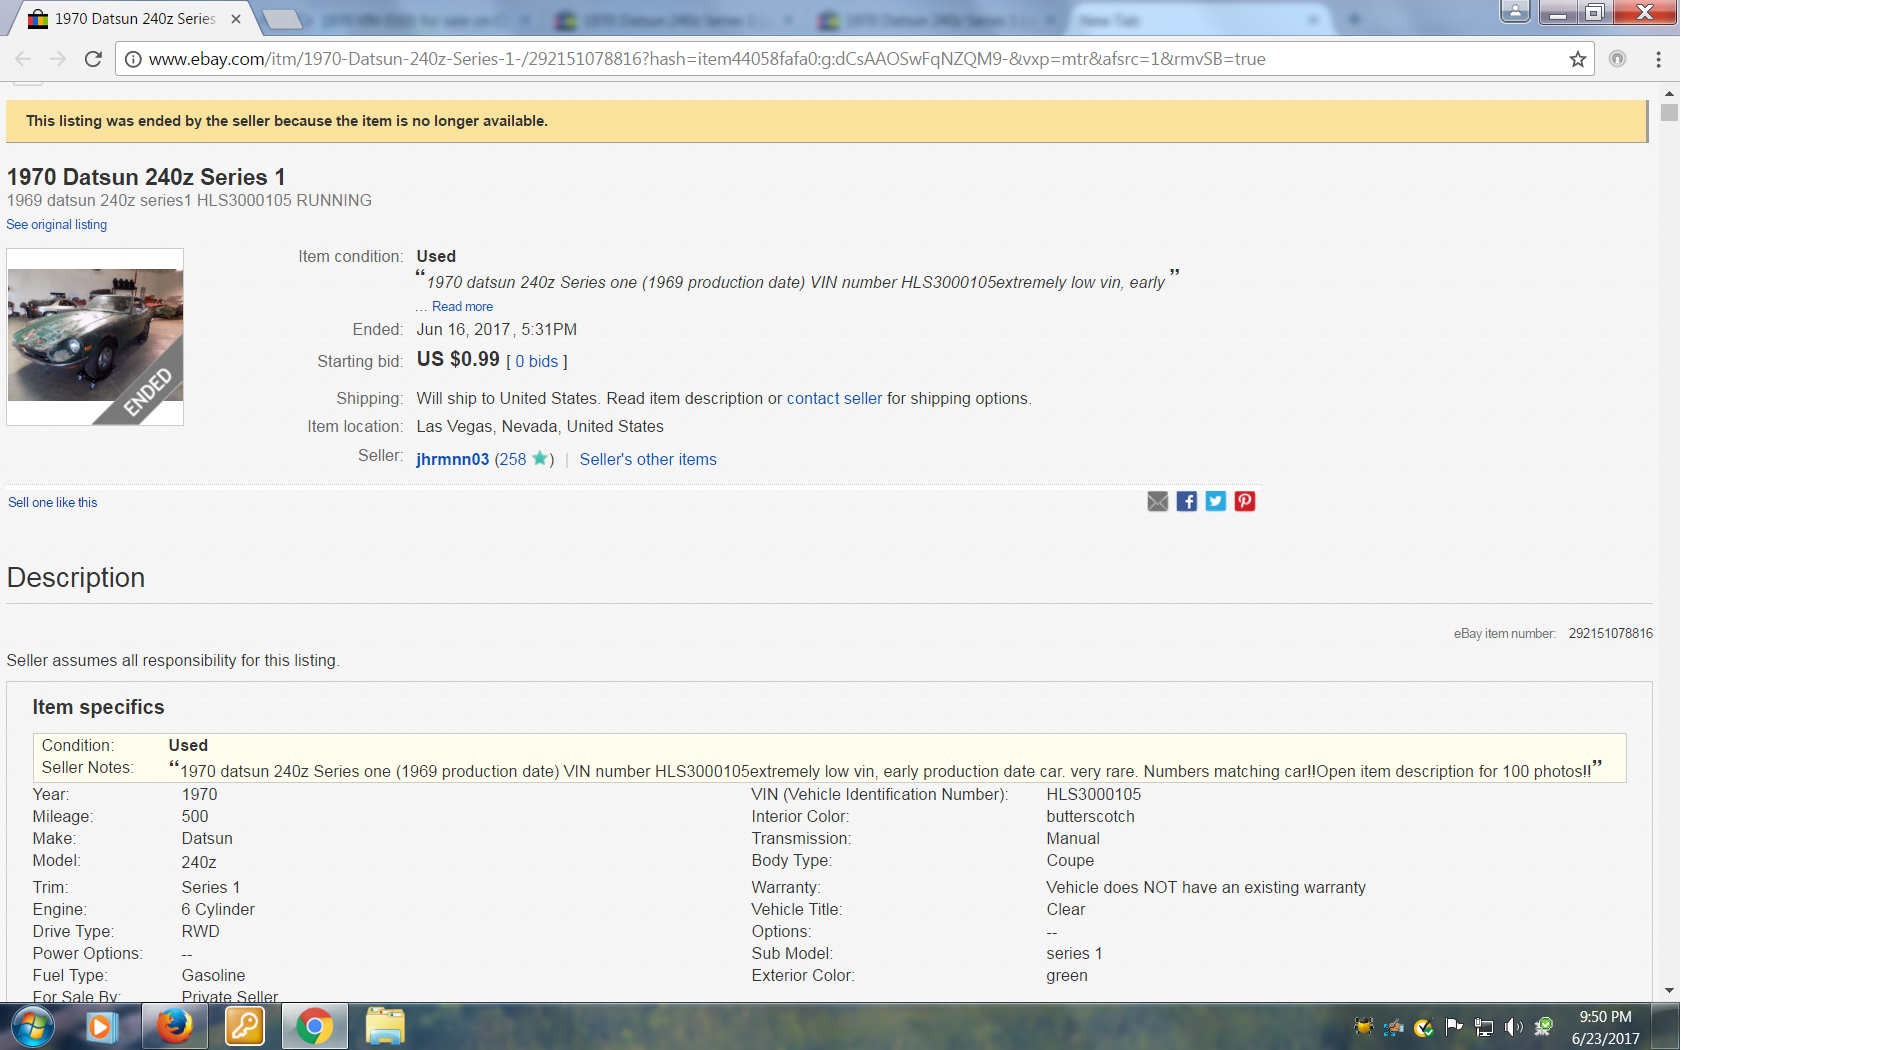Open network status icon in tray
This screenshot has height=1050, width=1880.
tap(1484, 1027)
